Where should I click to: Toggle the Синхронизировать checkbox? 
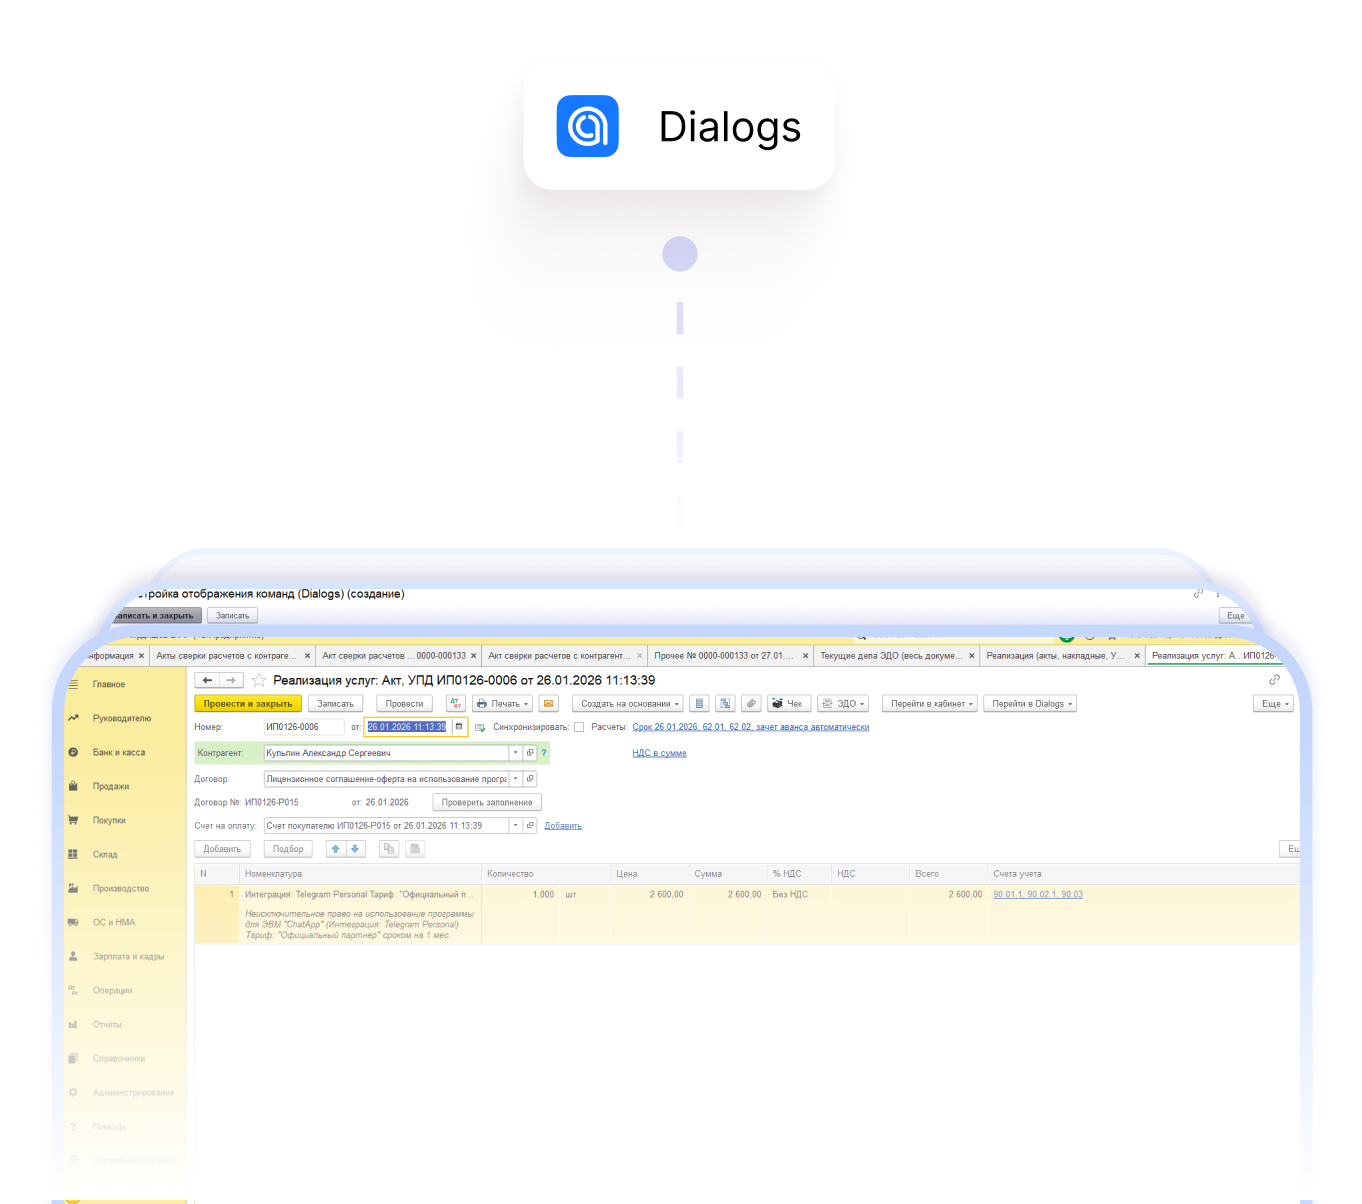[x=579, y=727]
